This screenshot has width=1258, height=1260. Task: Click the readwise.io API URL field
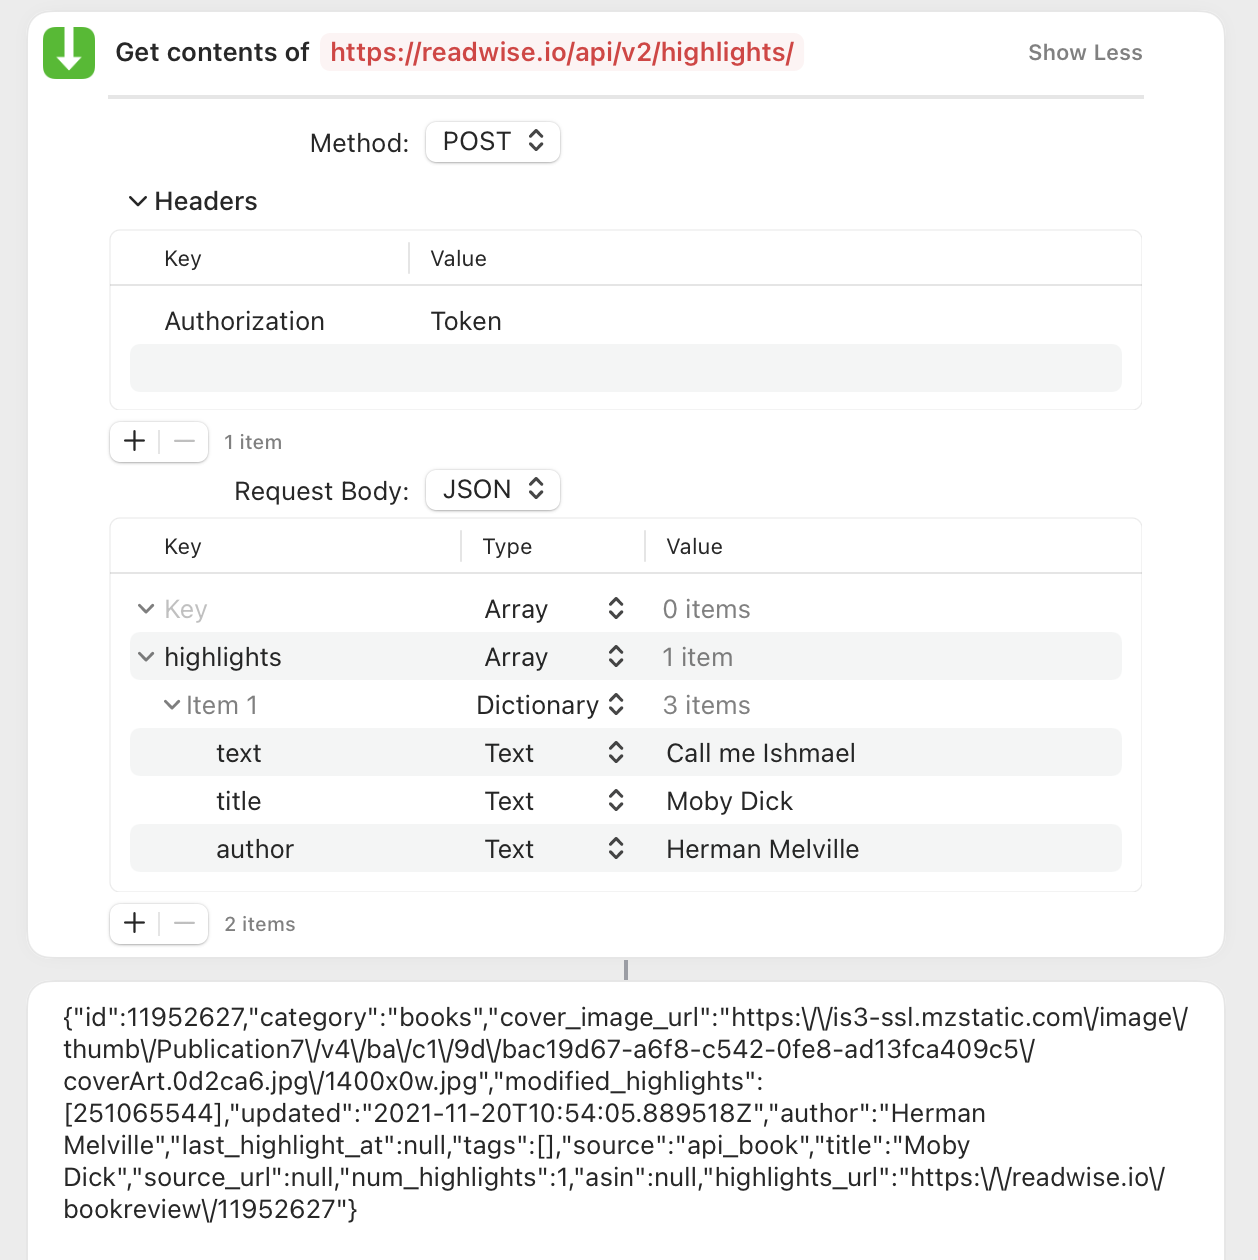pos(562,53)
